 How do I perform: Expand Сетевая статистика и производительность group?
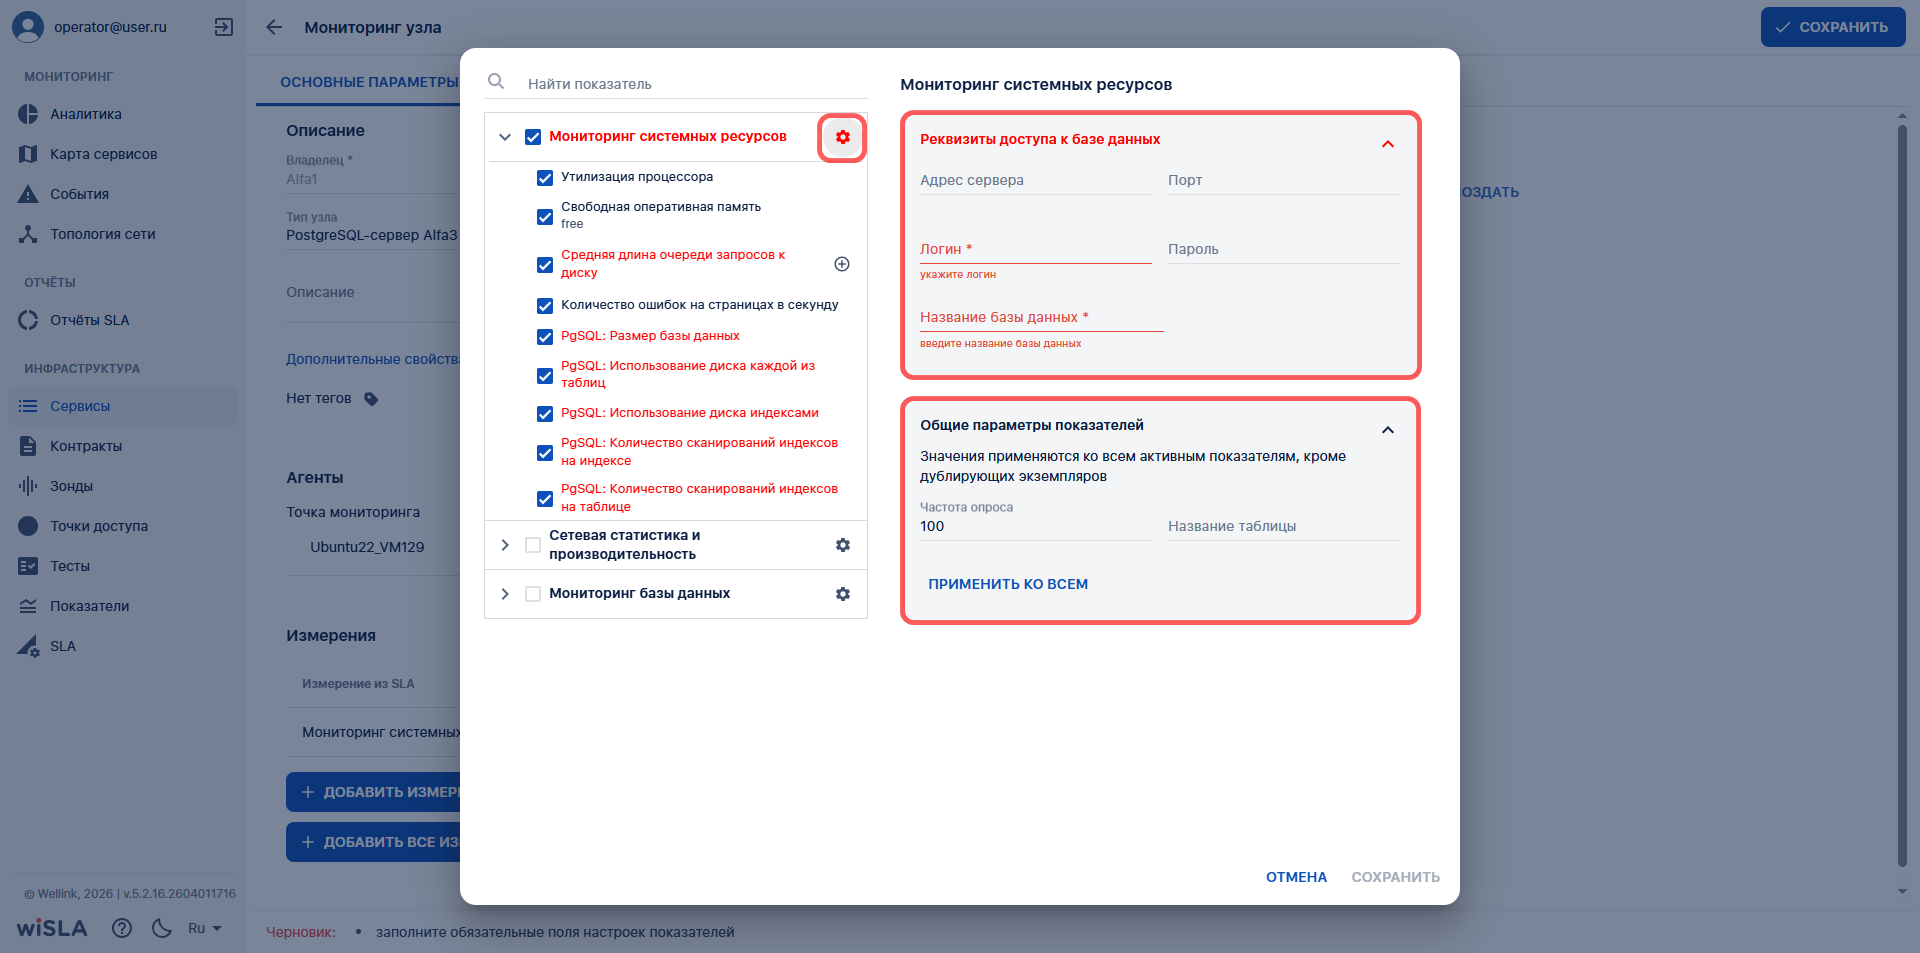[x=505, y=545]
